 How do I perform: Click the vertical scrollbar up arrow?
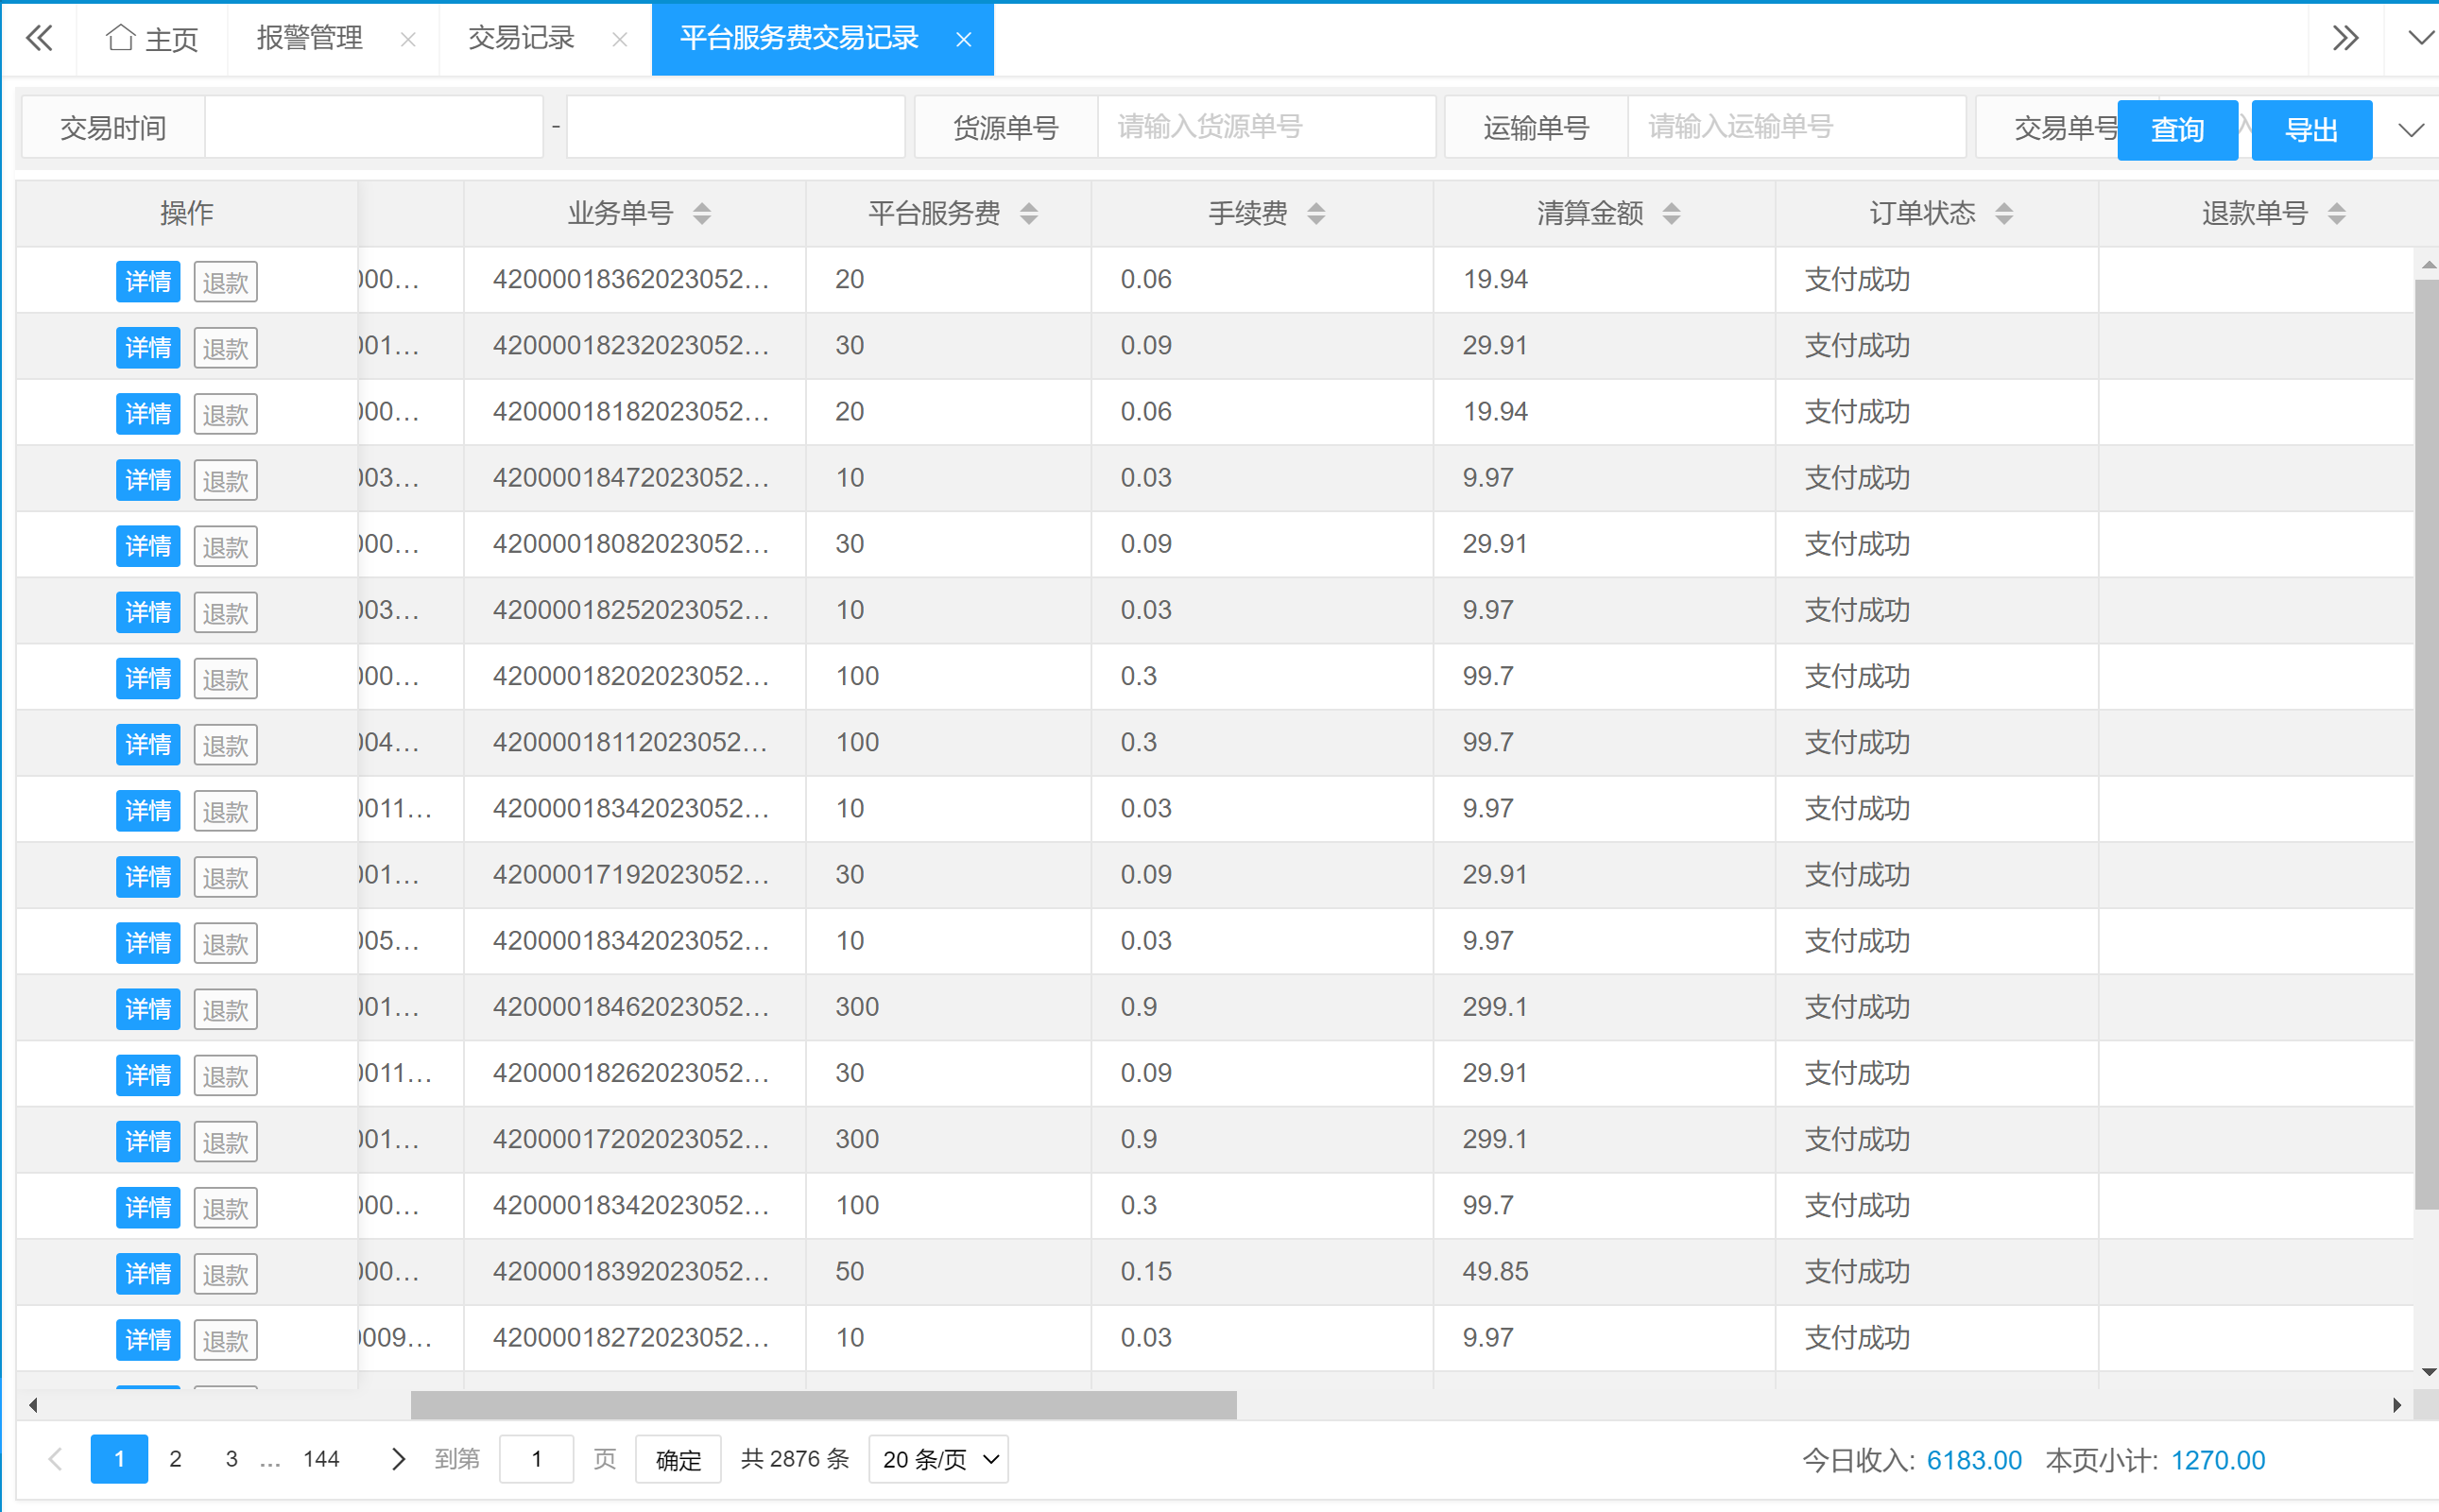[2428, 265]
